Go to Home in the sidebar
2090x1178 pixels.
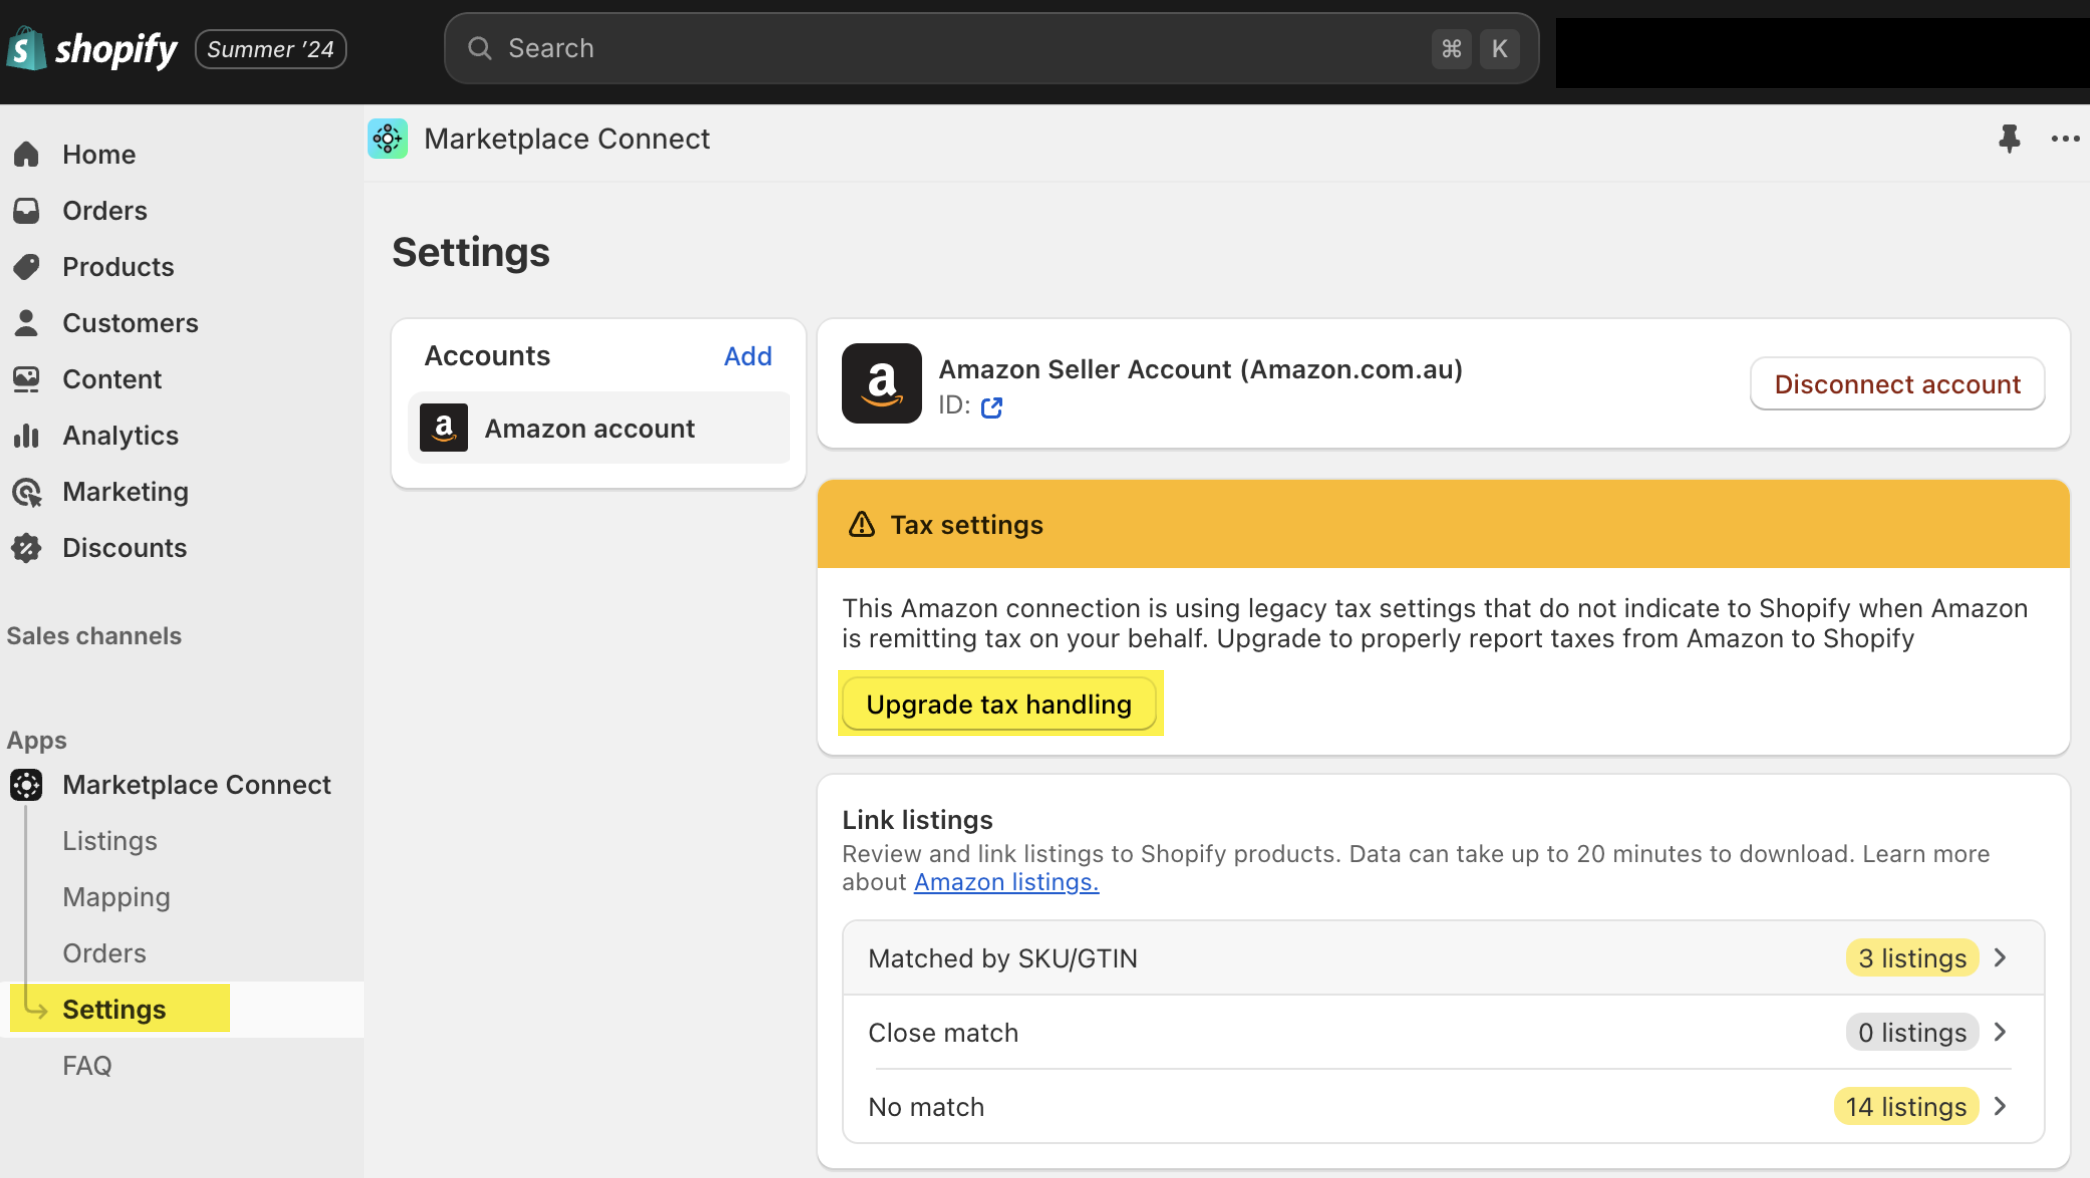(99, 154)
